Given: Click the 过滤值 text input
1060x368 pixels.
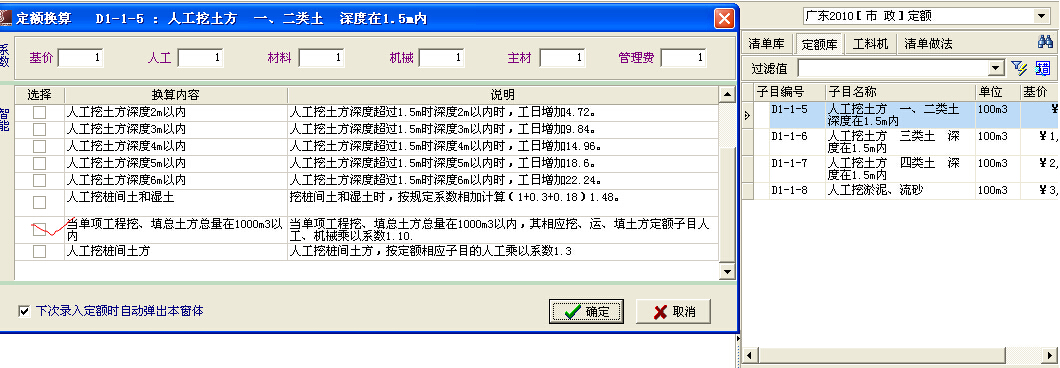Looking at the screenshot, I should tap(892, 68).
